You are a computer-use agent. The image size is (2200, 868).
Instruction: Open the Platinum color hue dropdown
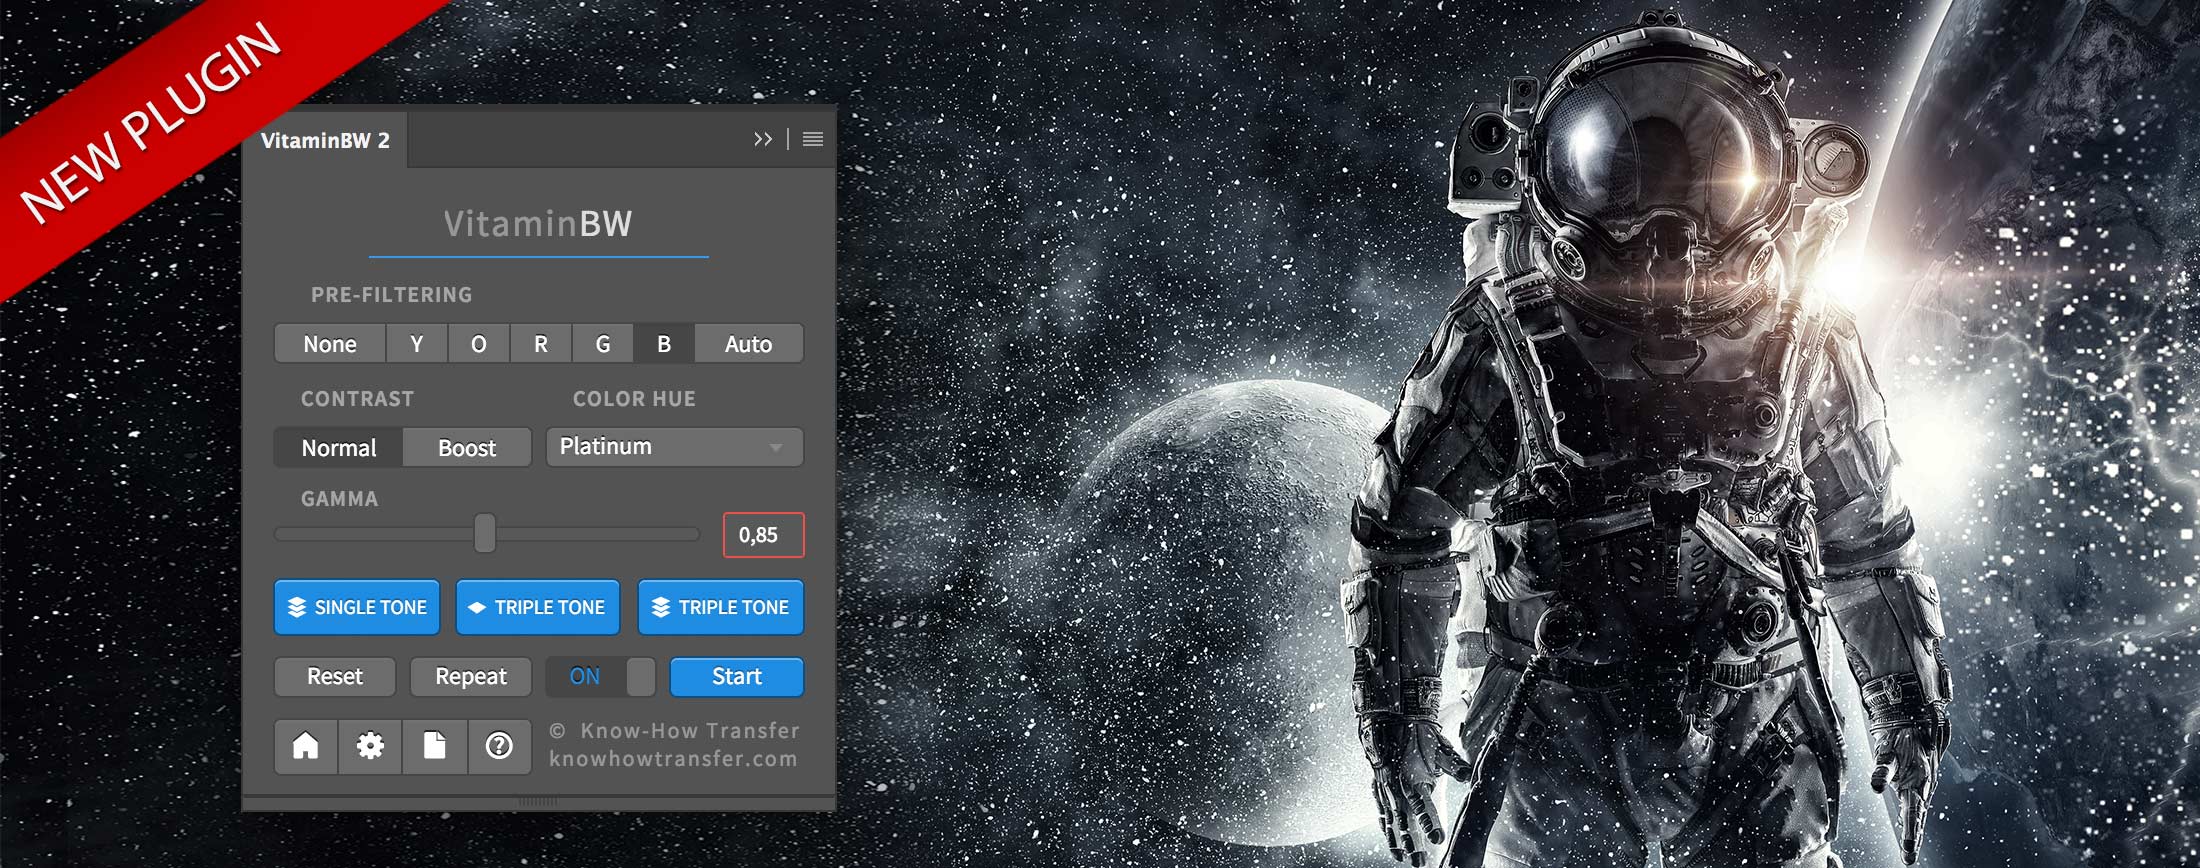674,447
